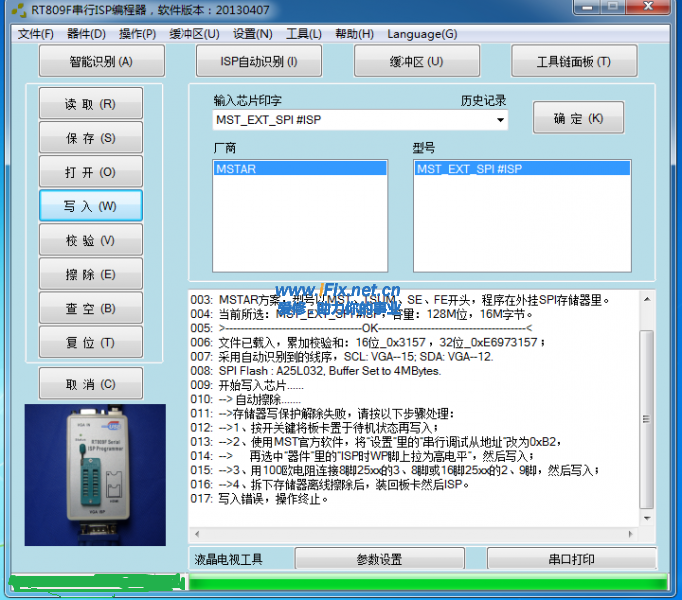Viewport: 682px width, 600px height.
Task: Click the 取消 (C) cancel button
Action: coord(90,384)
